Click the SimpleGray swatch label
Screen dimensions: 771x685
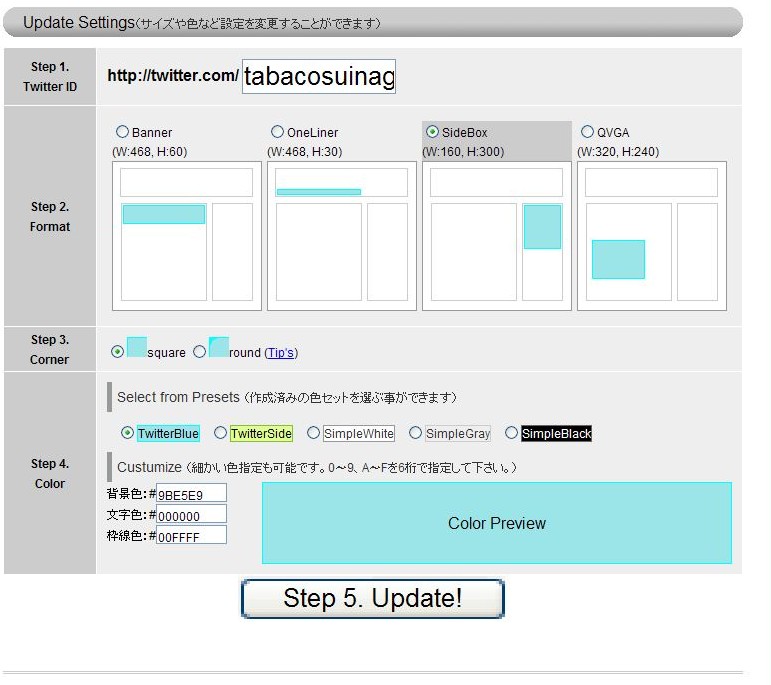pyautogui.click(x=458, y=434)
